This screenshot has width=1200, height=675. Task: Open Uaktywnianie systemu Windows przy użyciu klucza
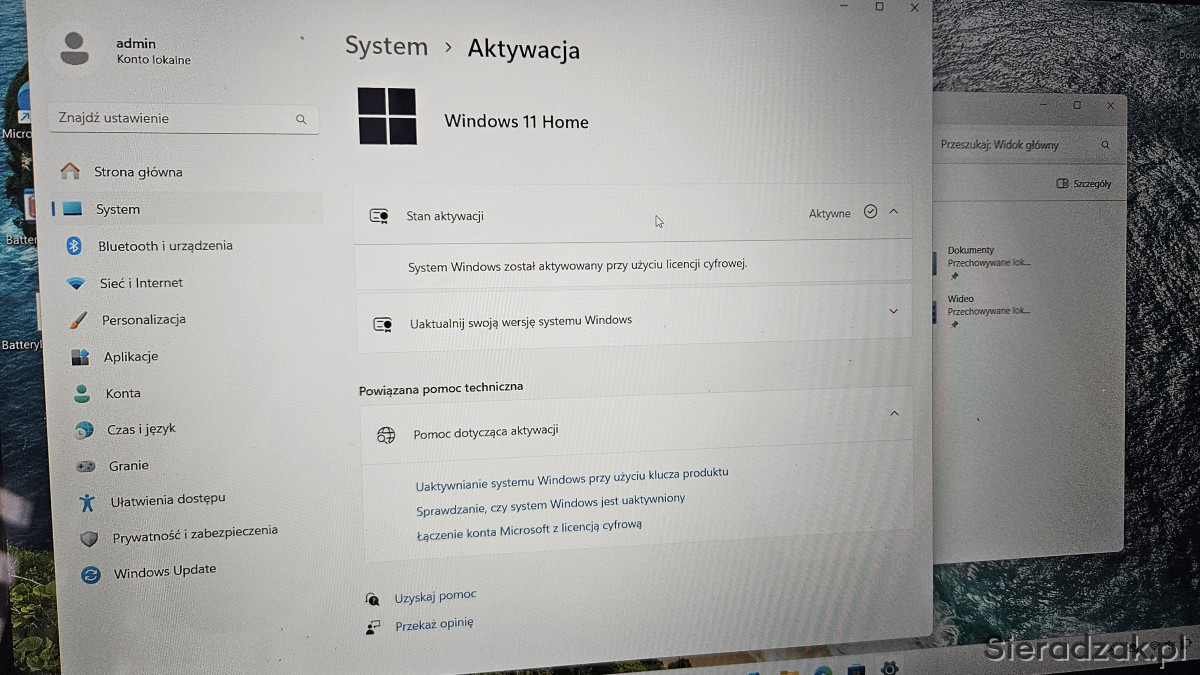pos(572,478)
